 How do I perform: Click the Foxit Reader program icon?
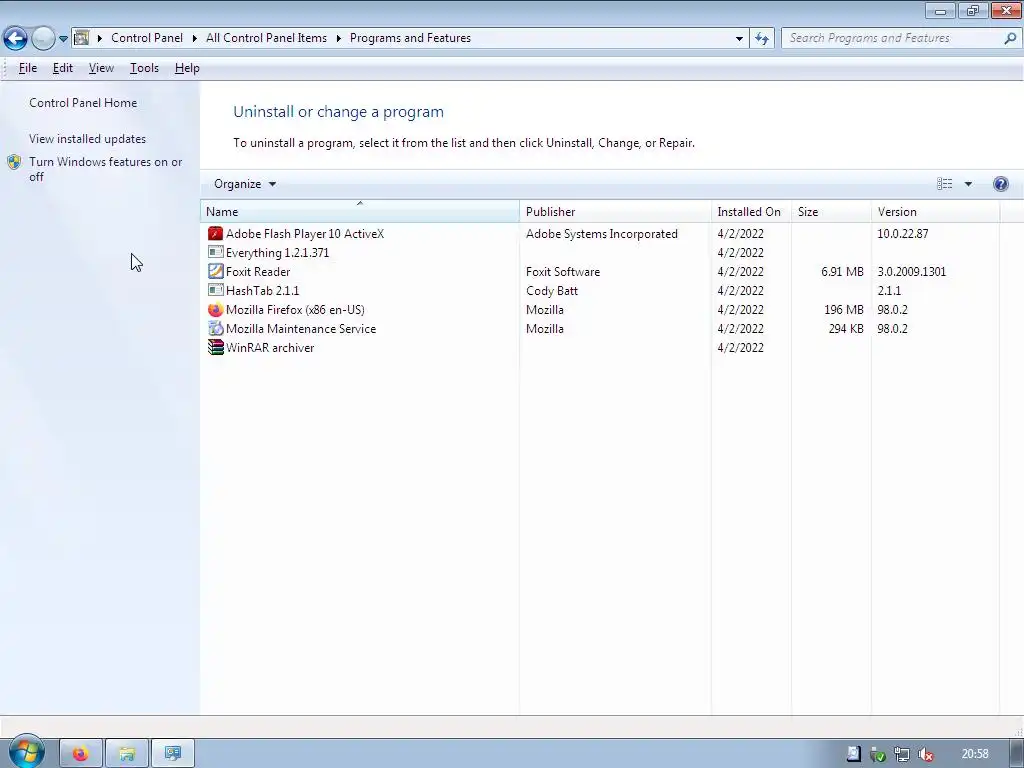215,271
